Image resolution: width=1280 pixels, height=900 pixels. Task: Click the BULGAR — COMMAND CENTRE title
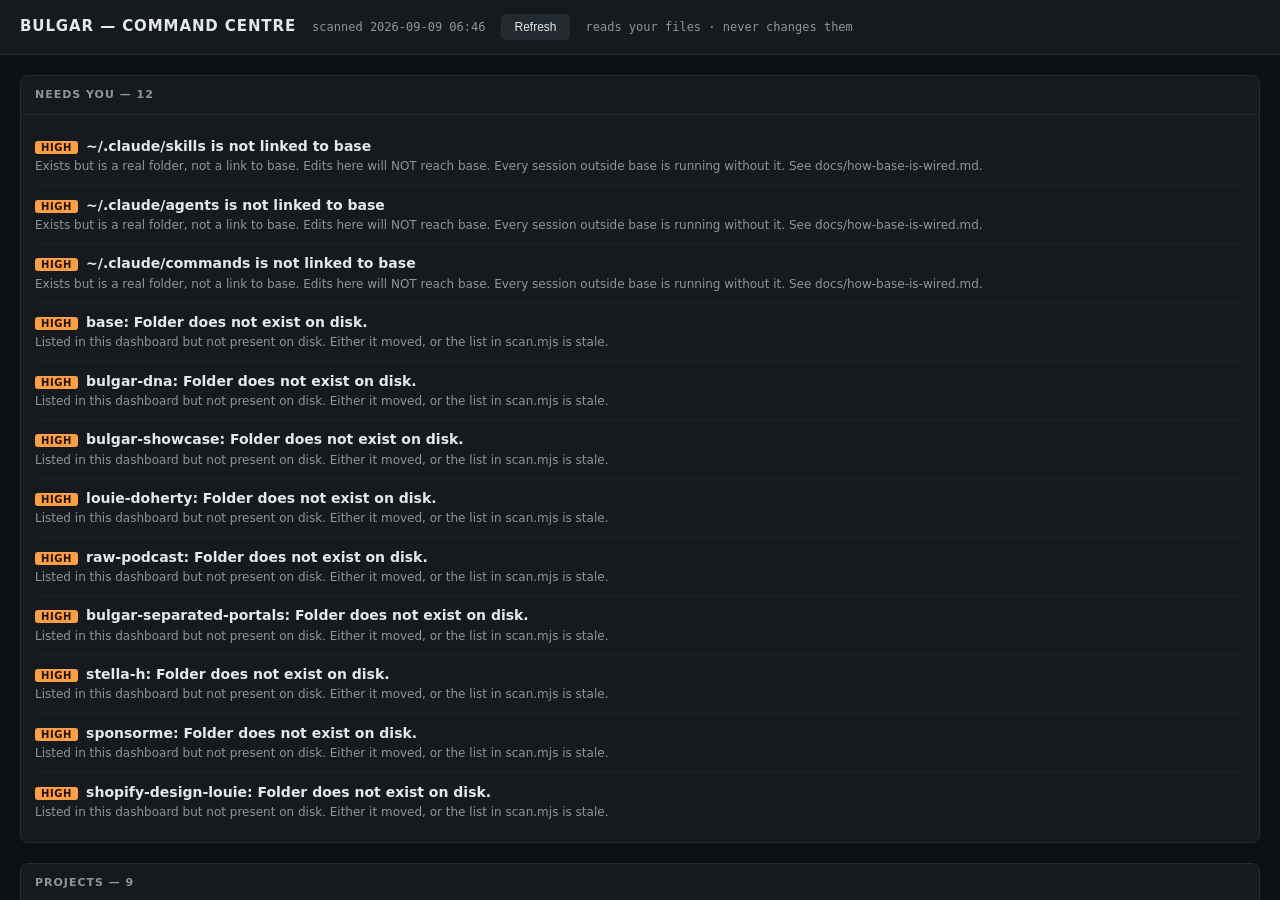(x=158, y=26)
